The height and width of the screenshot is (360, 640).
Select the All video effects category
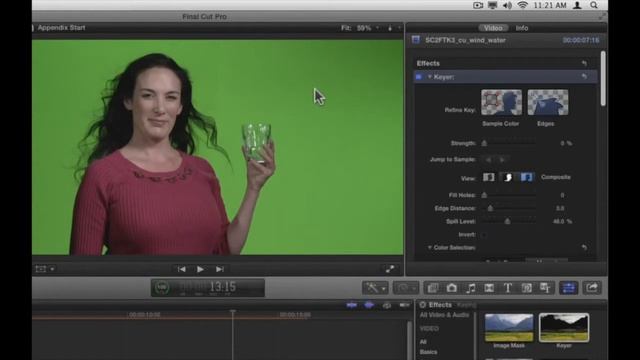[423, 342]
